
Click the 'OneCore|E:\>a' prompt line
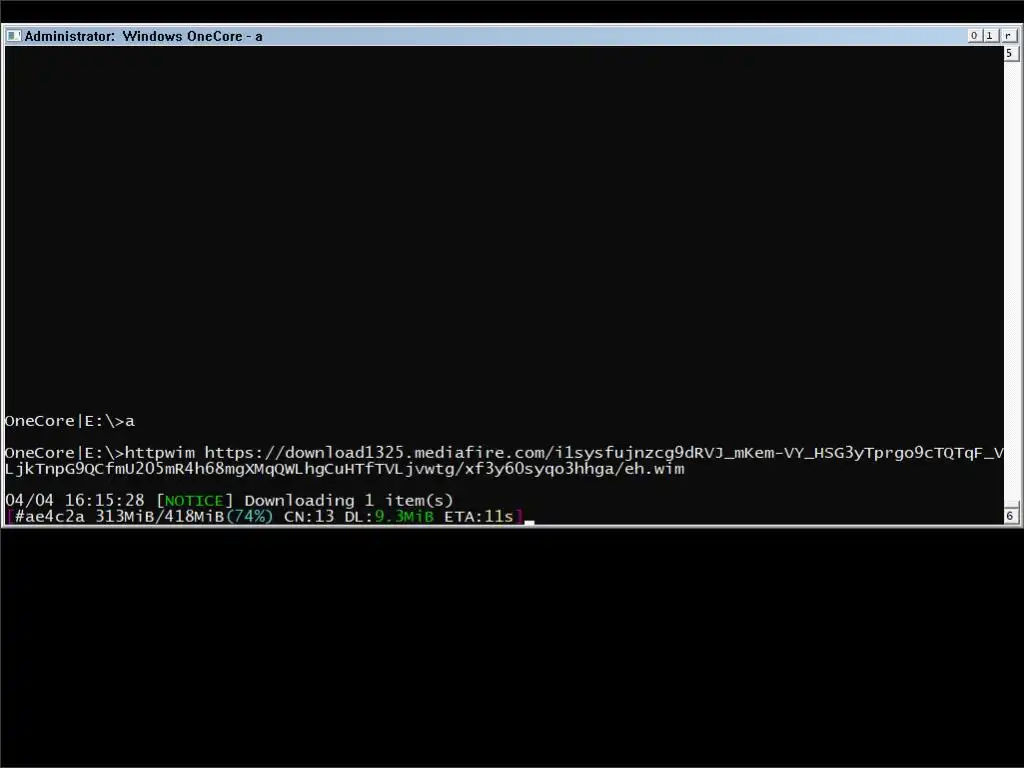pyautogui.click(x=70, y=421)
